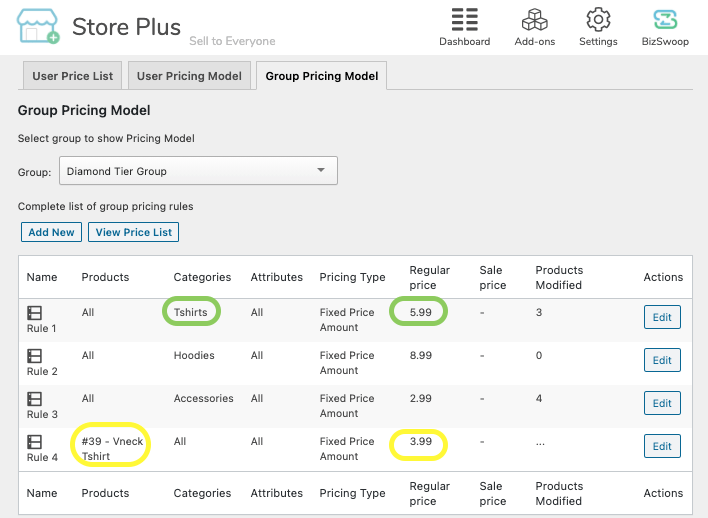This screenshot has width=708, height=518.
Task: Click the bottom Pricing Type footer header
Action: (352, 493)
